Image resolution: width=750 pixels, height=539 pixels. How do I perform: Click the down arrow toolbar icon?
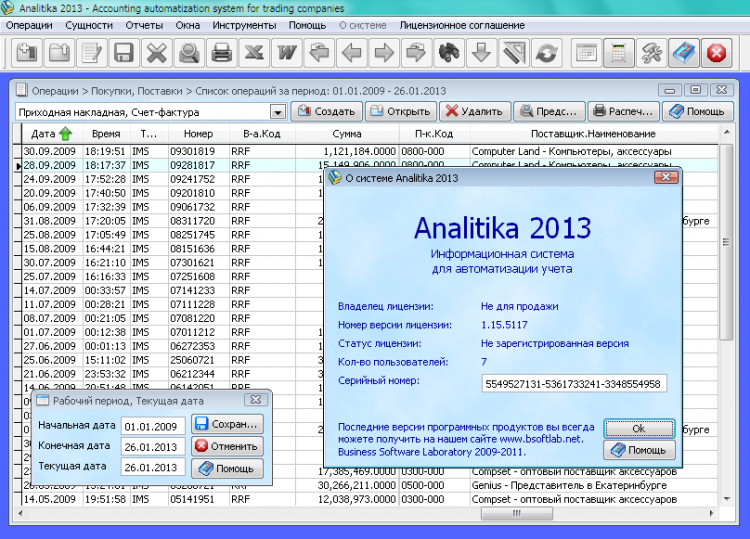[481, 53]
